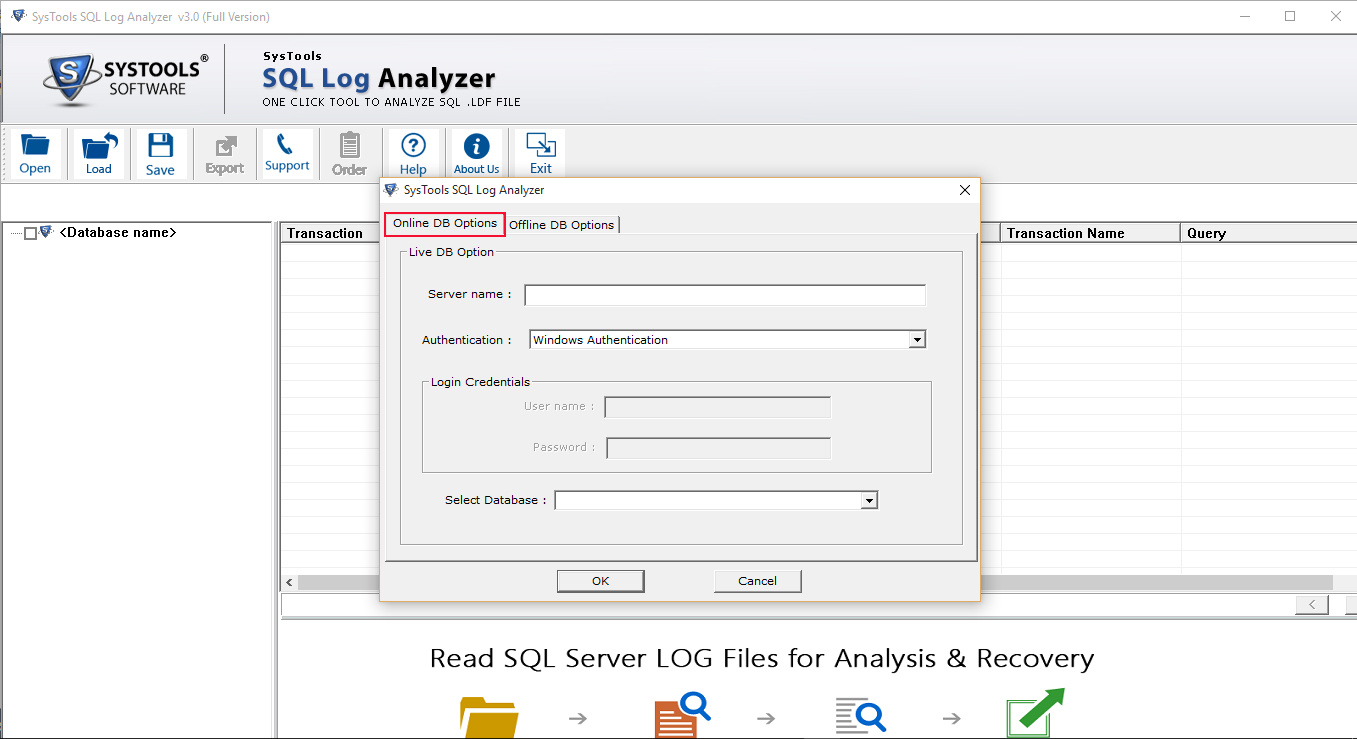The height and width of the screenshot is (739, 1357).
Task: Click the Transaction column header
Action: [x=329, y=233]
